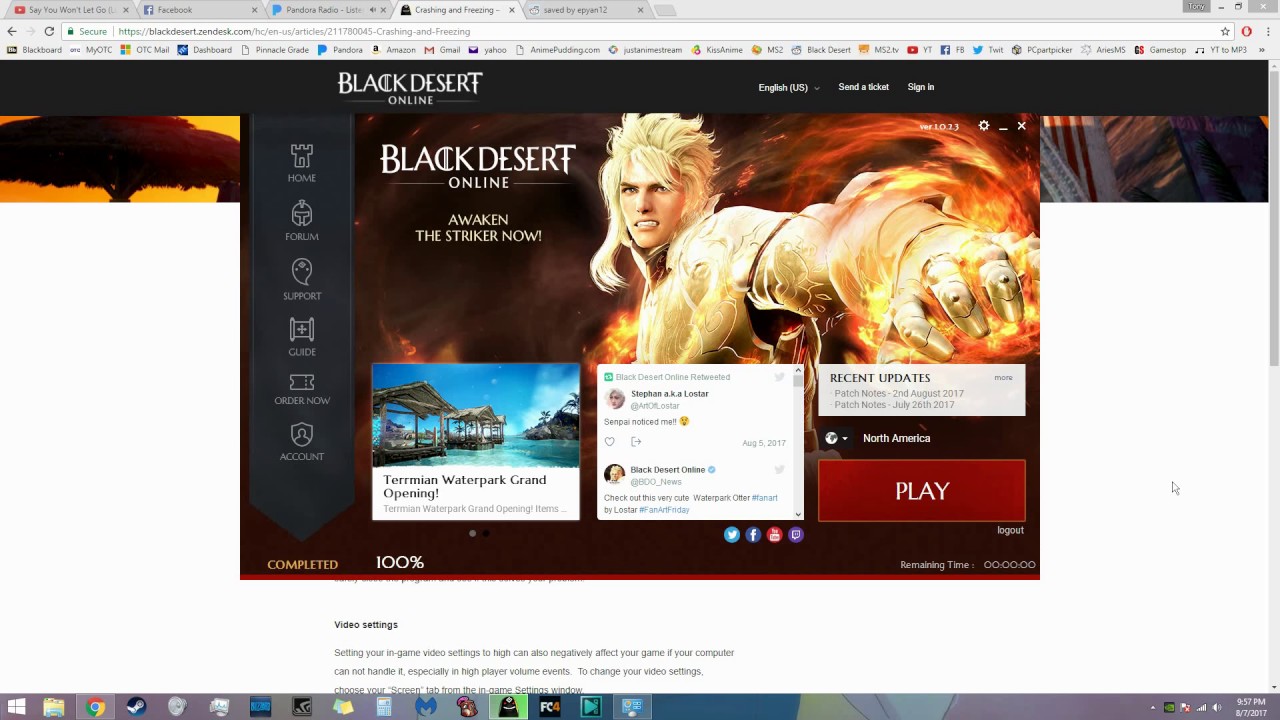Screen dimensions: 1280x720
Task: Show hidden system tray icons
Action: click(1153, 707)
